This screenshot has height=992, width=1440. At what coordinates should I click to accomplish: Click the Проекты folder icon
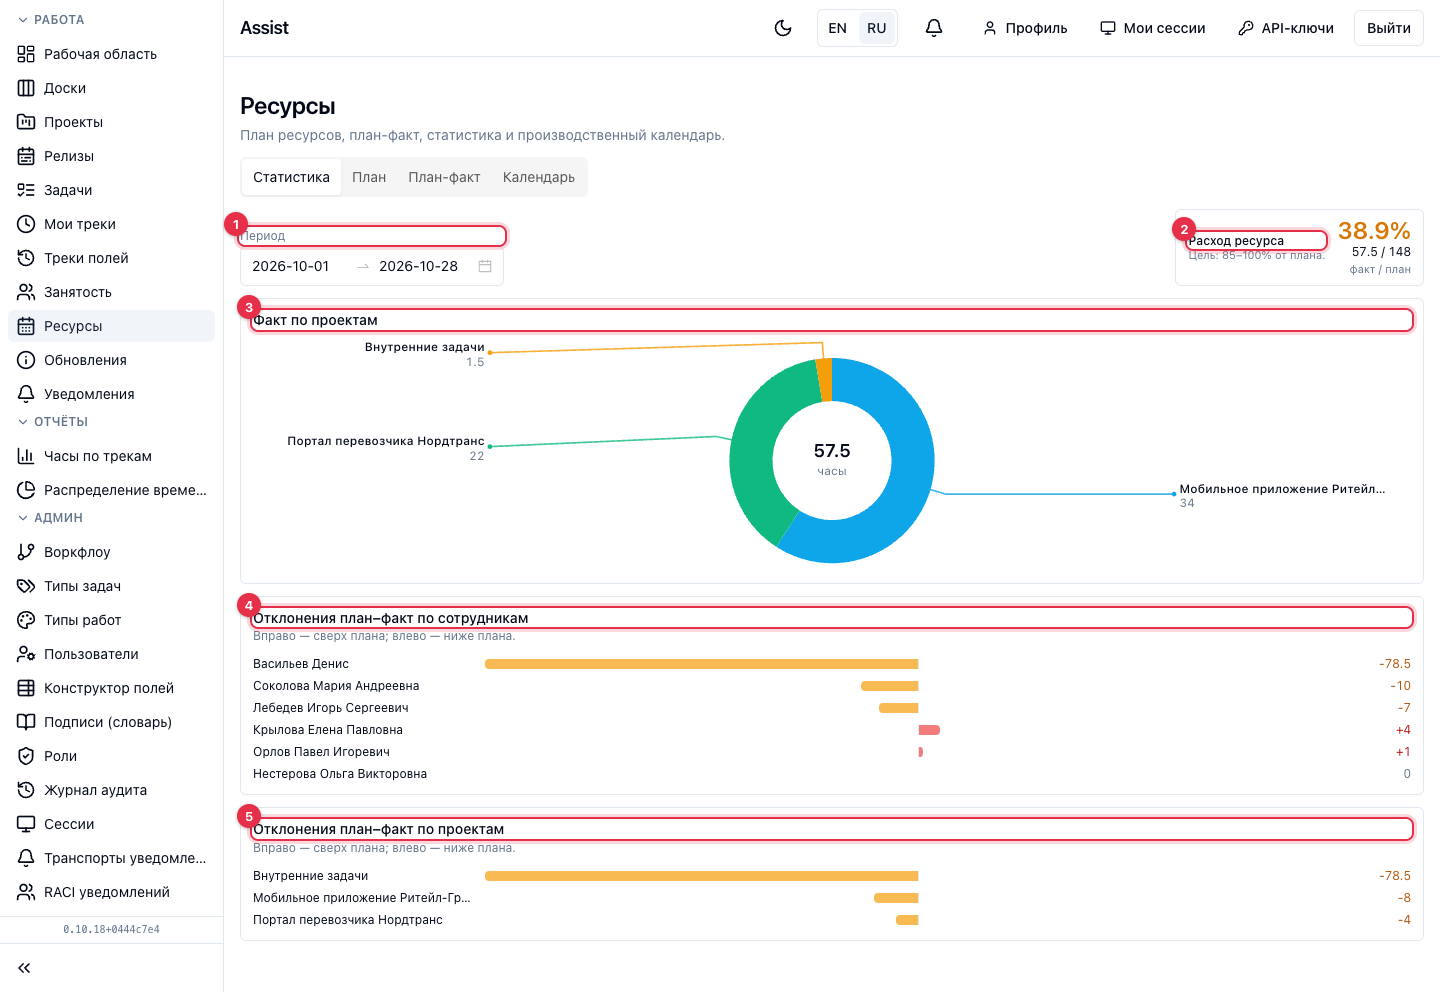26,122
